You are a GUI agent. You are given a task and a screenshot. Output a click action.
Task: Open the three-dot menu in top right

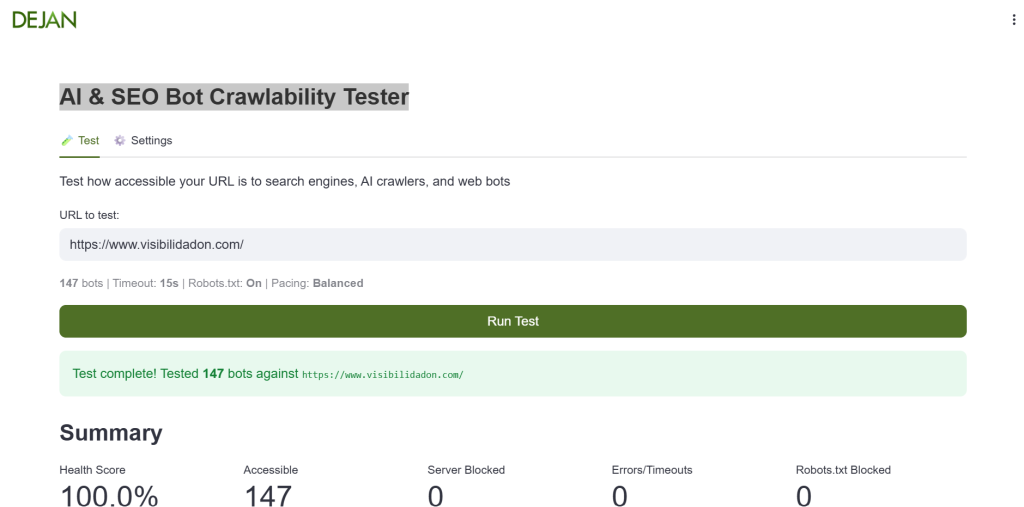[x=1014, y=20]
